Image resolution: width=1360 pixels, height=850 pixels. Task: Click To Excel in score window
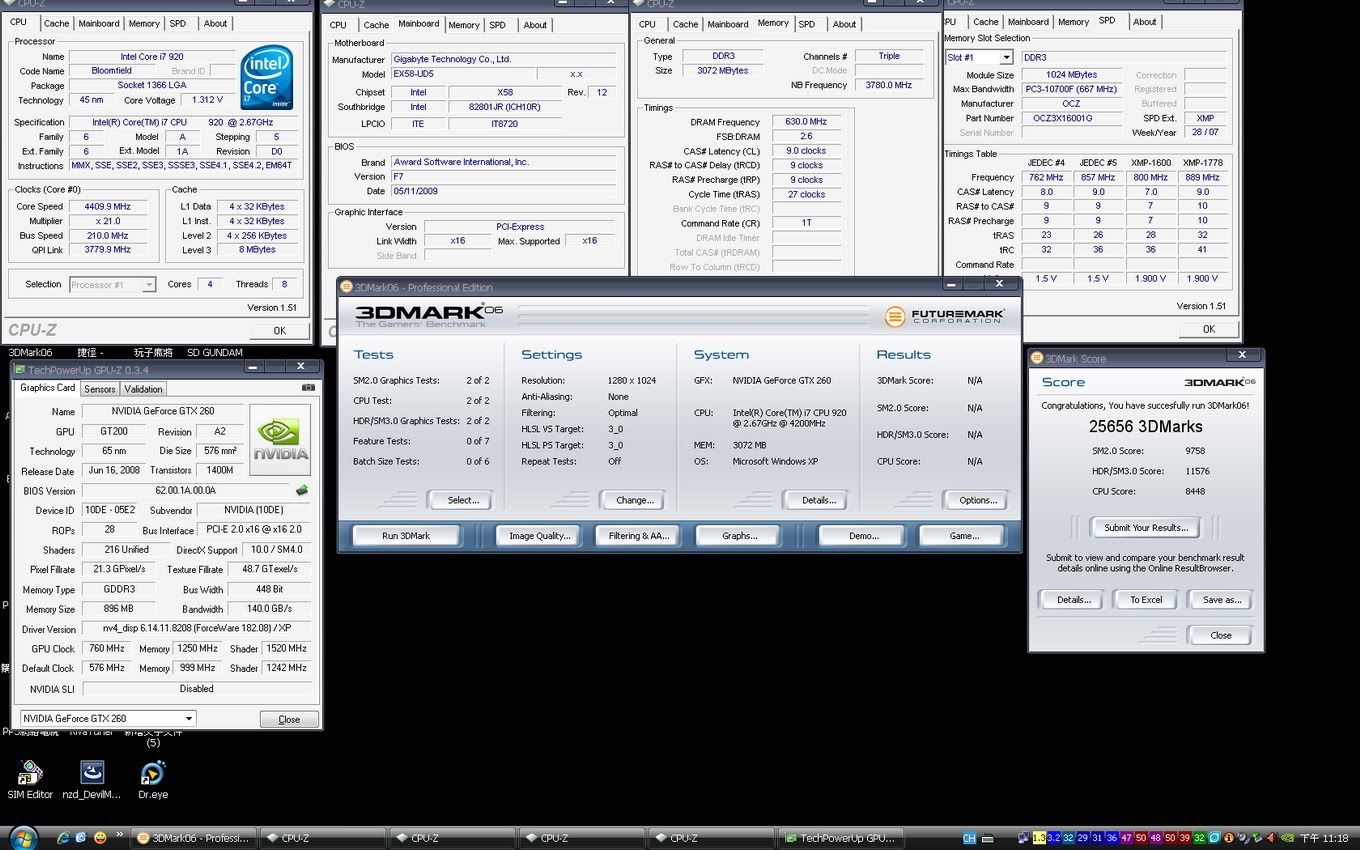[1146, 600]
